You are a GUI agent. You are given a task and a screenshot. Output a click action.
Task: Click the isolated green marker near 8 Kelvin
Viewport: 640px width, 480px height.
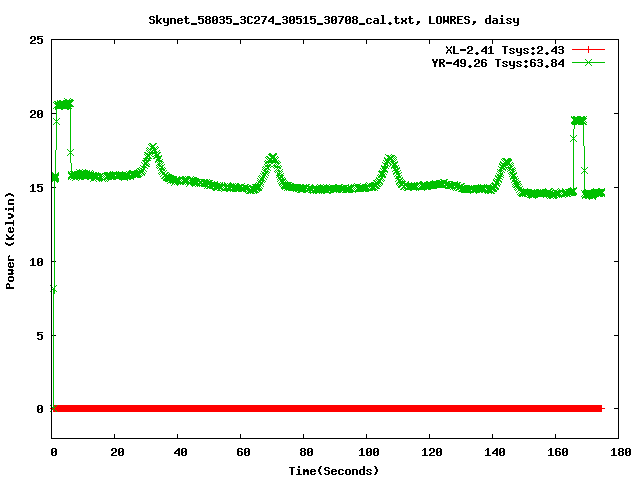[x=53, y=289]
